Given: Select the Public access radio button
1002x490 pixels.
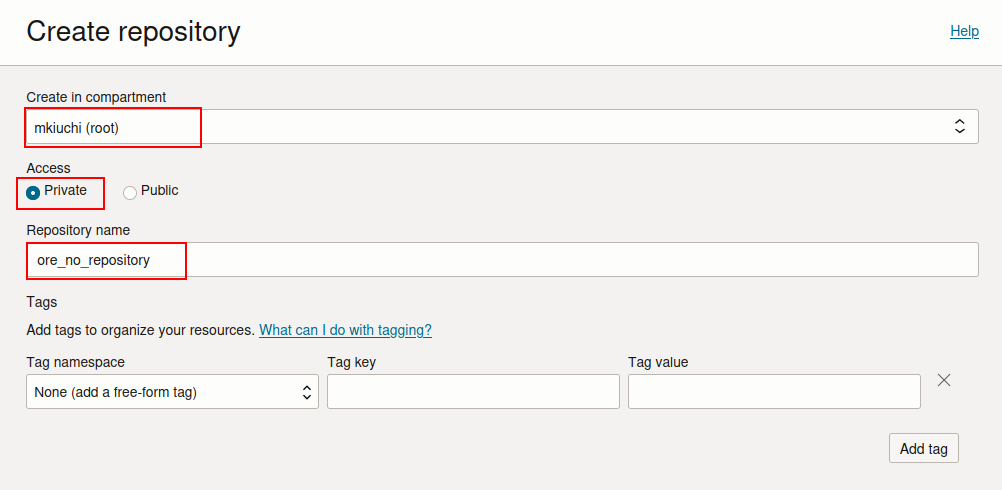Looking at the screenshot, I should click(130, 192).
